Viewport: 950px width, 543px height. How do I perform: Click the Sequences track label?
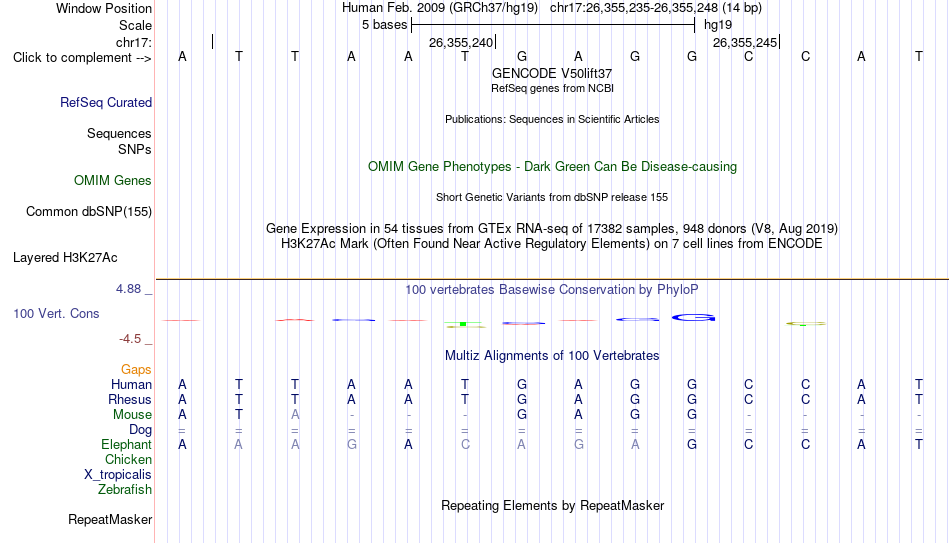pyautogui.click(x=119, y=133)
